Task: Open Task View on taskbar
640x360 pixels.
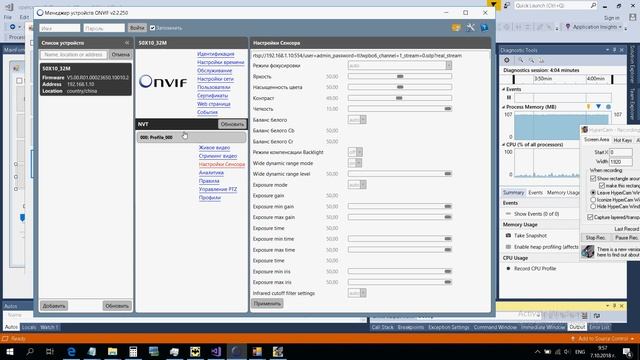Action: pos(50,351)
